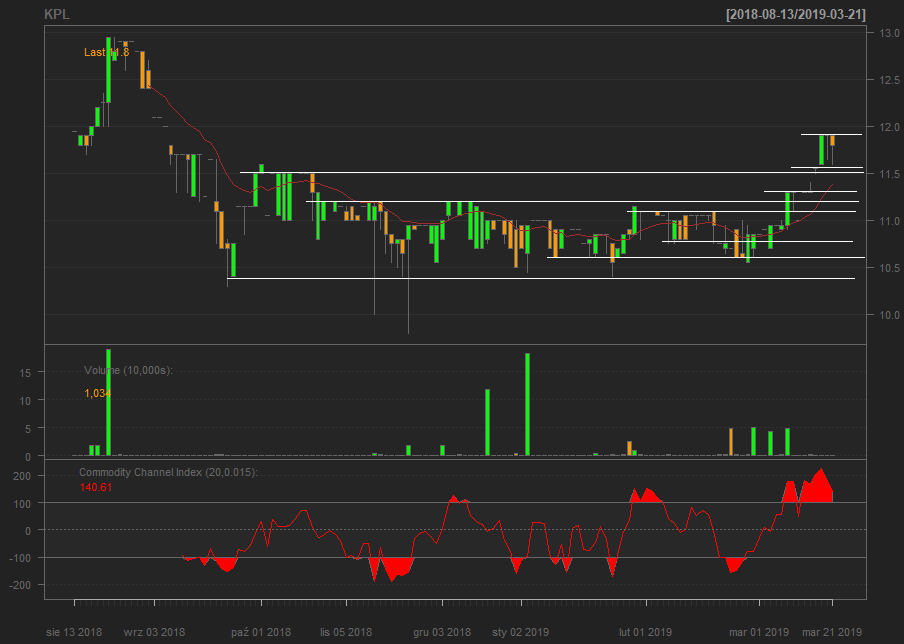
Task: Click the 'lis 05 2018' date label
Action: [x=346, y=632]
